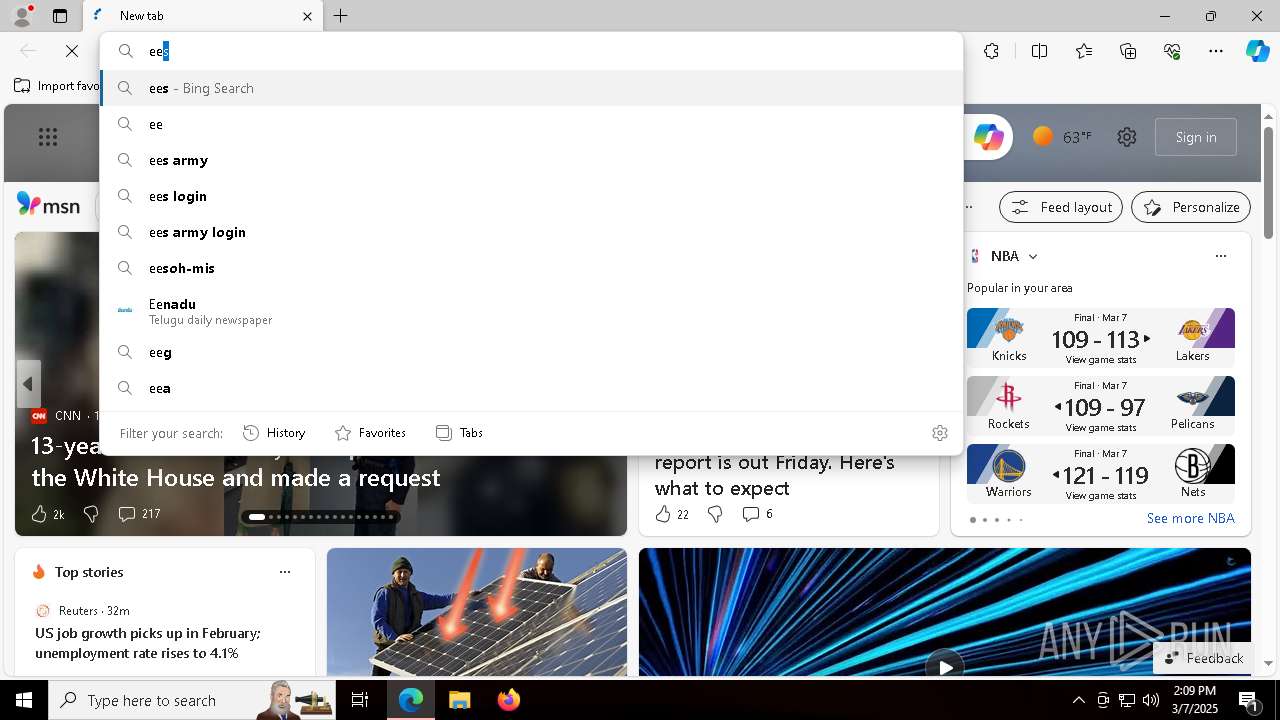Viewport: 1280px width, 720px height.
Task: Select the 'eea' suggestion
Action: 532,388
